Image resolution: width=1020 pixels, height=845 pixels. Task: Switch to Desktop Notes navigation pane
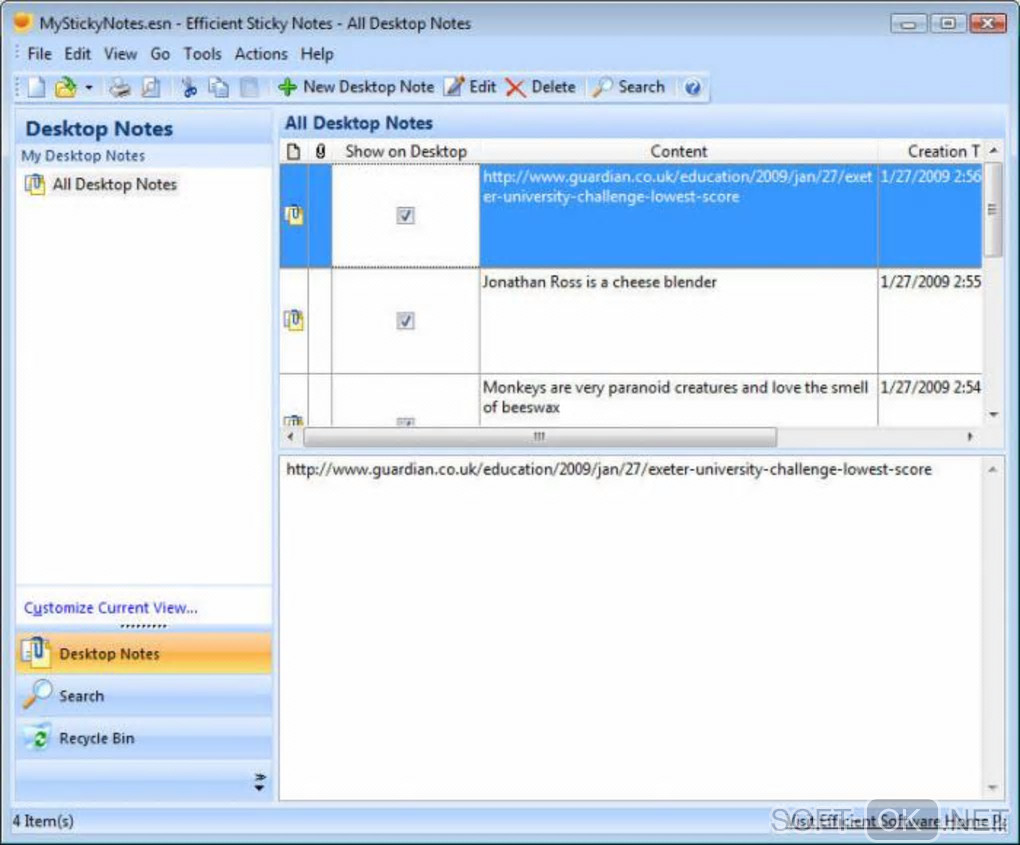click(144, 653)
